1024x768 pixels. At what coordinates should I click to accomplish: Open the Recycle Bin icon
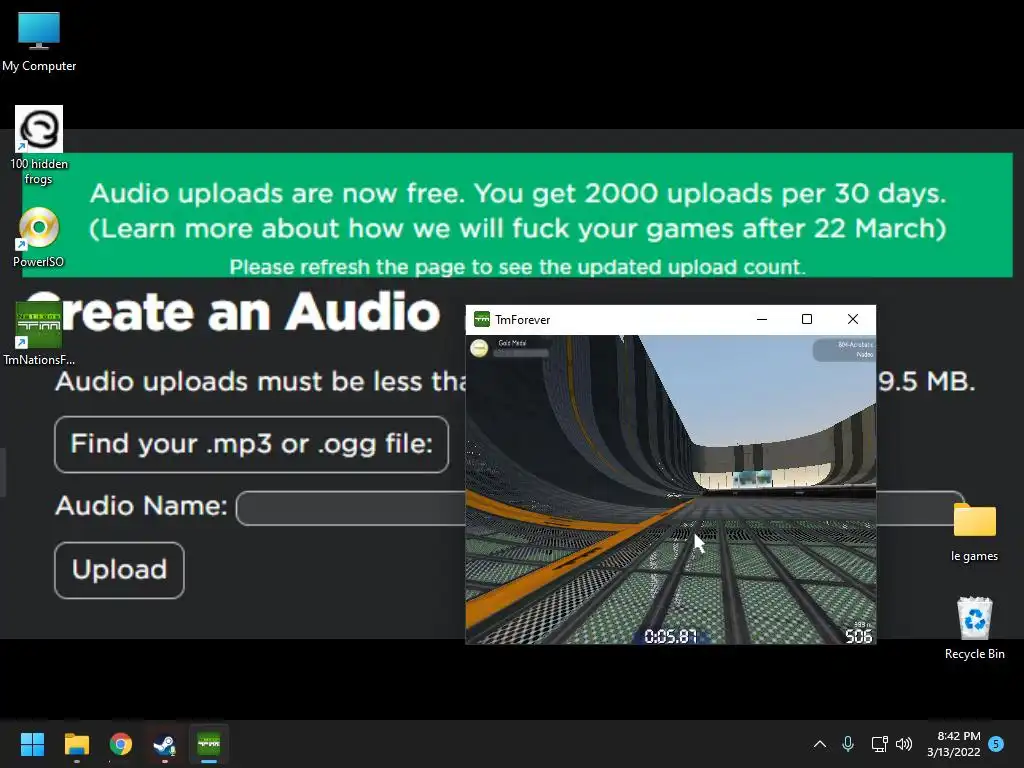[974, 628]
